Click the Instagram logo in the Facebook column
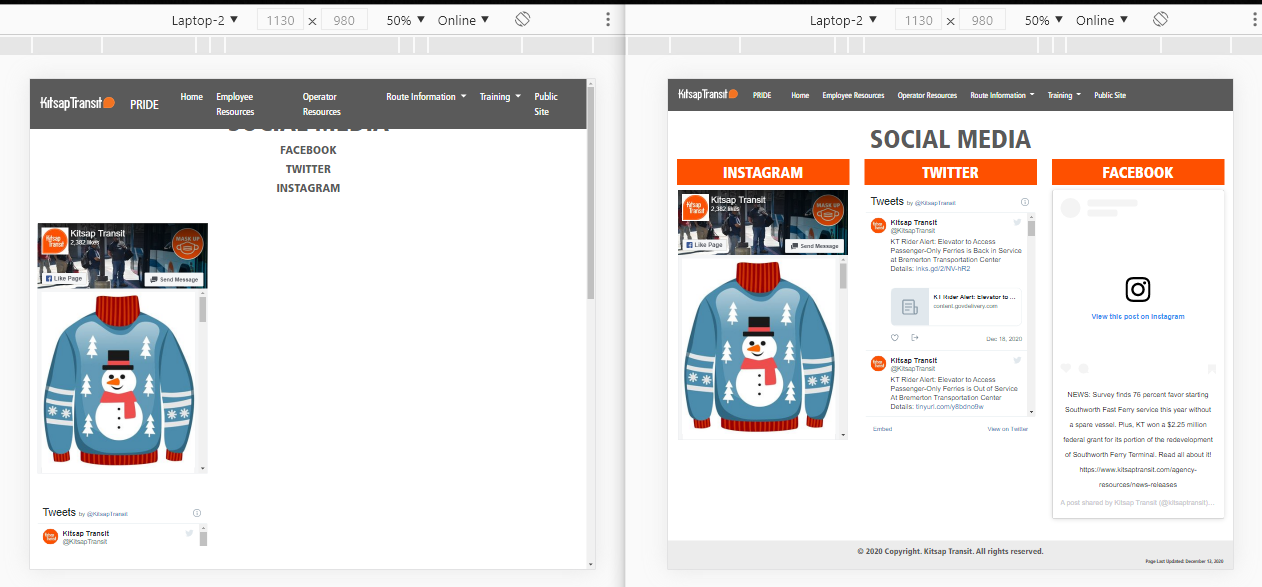This screenshot has height=587, width=1262. pyautogui.click(x=1137, y=290)
